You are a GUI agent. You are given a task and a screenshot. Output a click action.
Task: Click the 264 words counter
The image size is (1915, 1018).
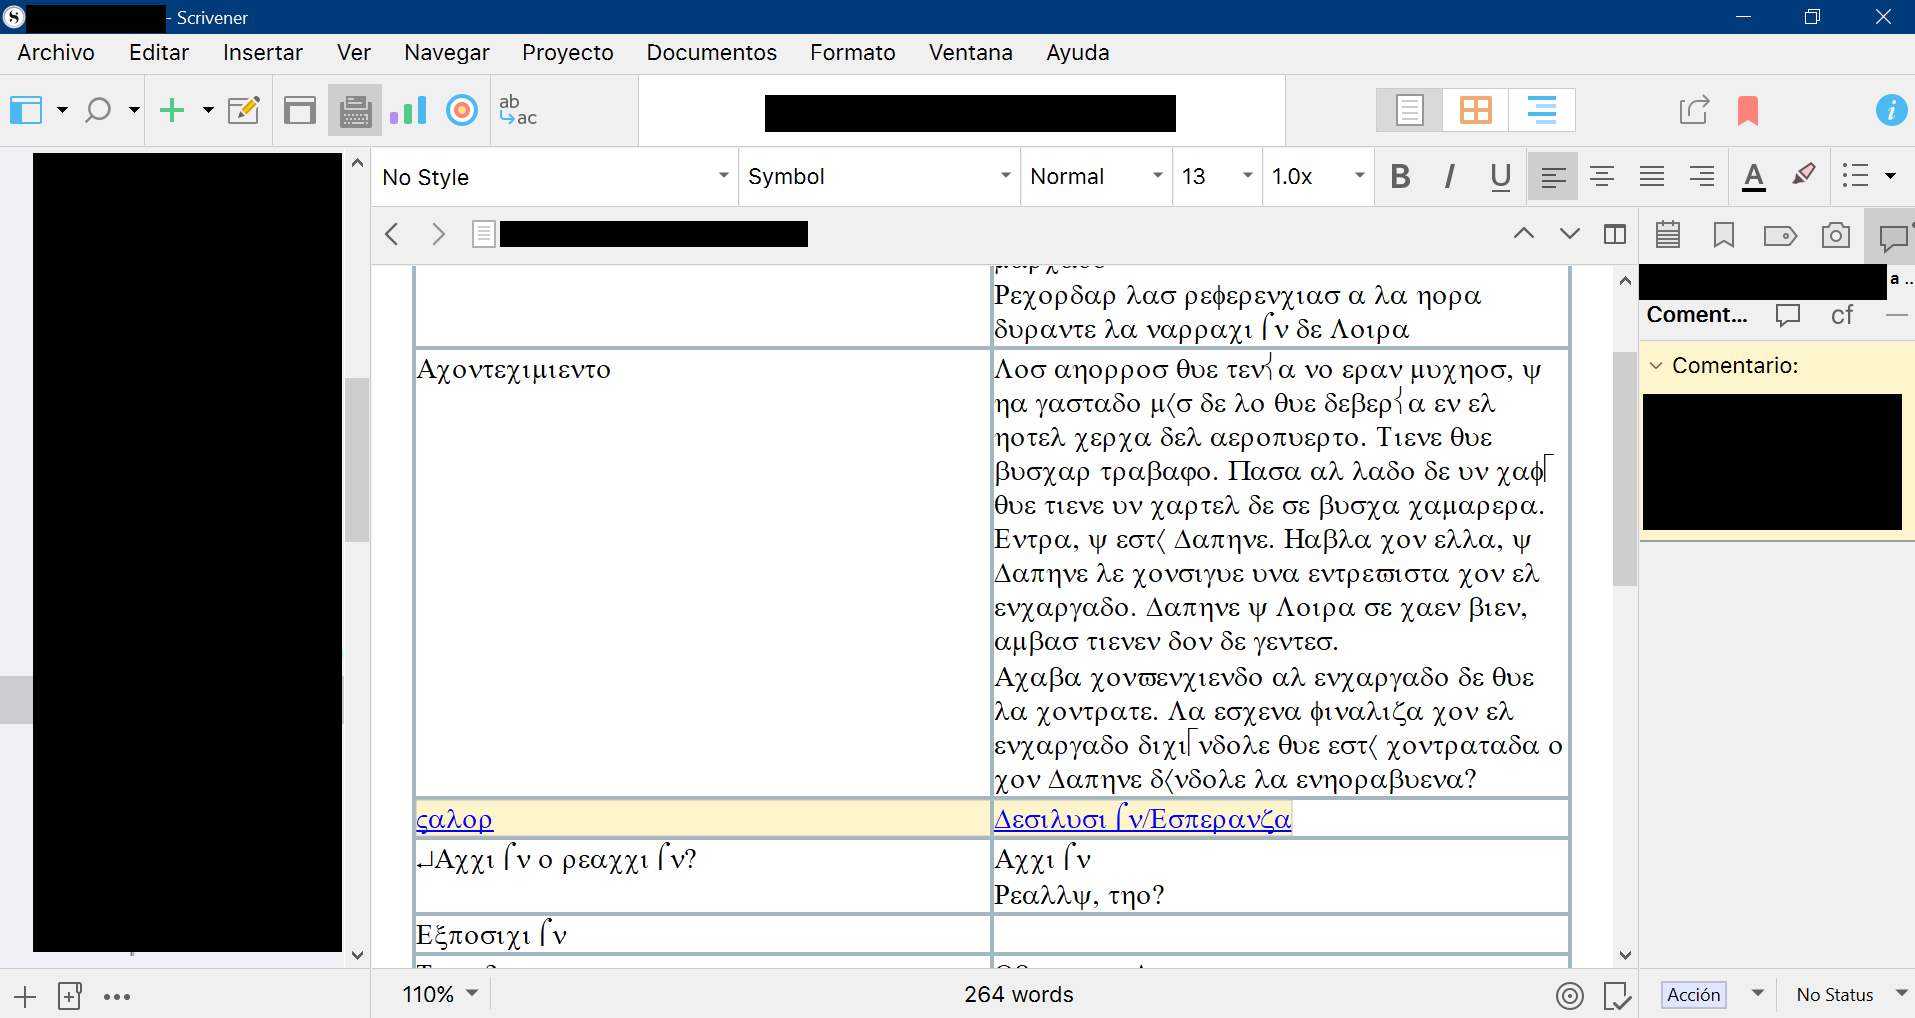(1019, 995)
